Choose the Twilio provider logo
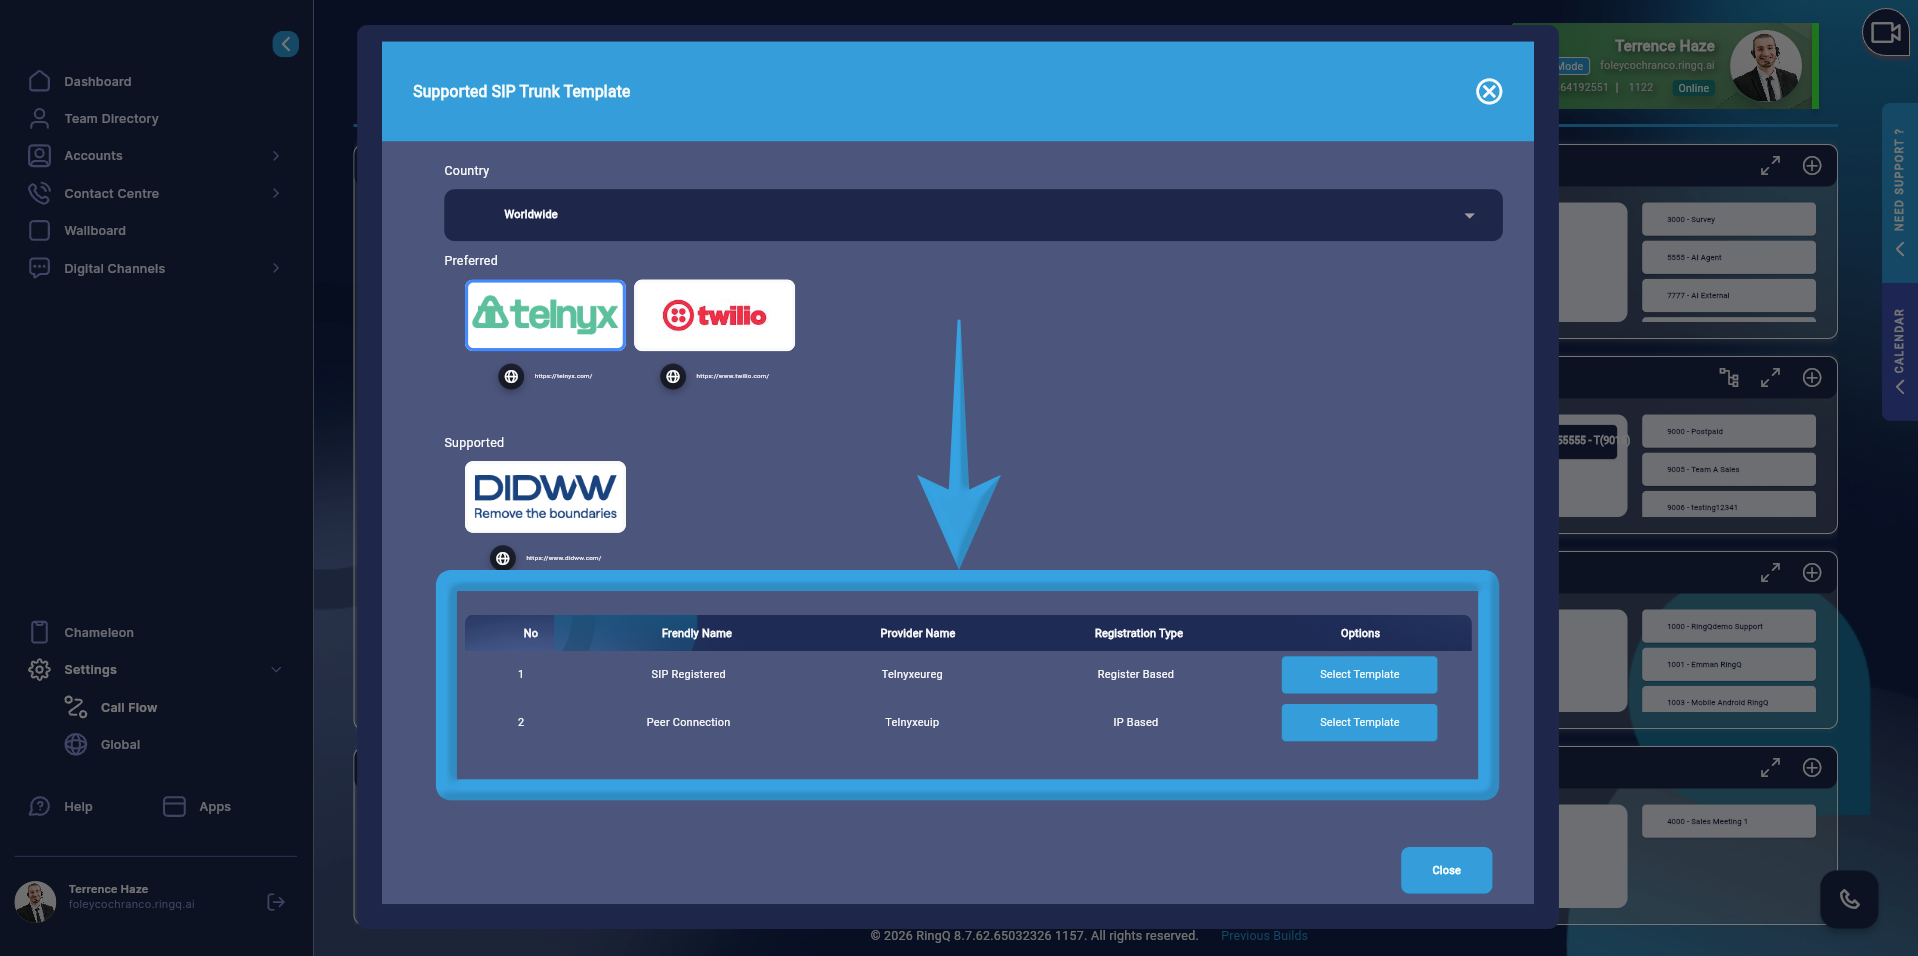The height and width of the screenshot is (956, 1918). pyautogui.click(x=714, y=315)
